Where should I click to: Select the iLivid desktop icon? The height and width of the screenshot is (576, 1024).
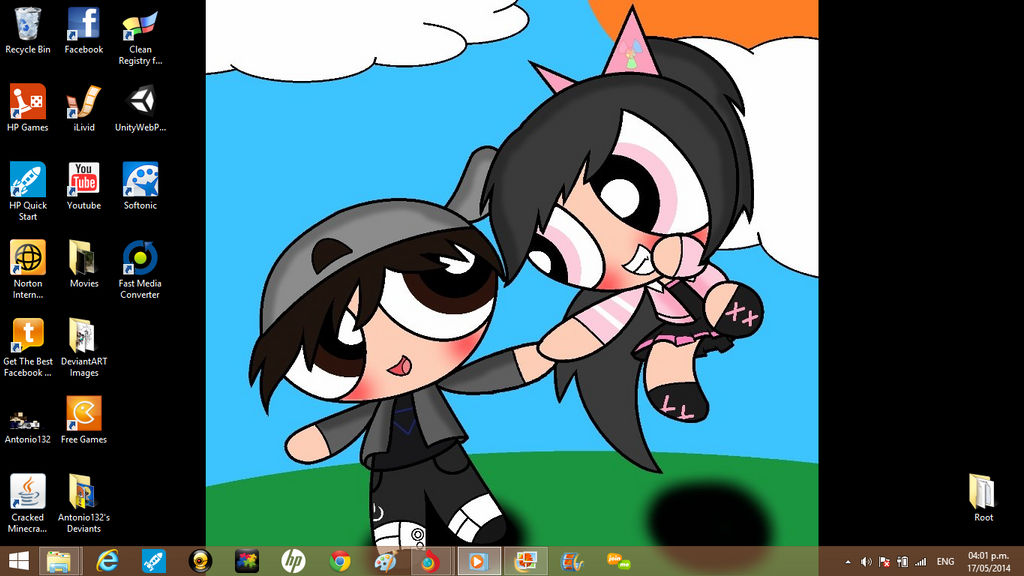point(84,108)
